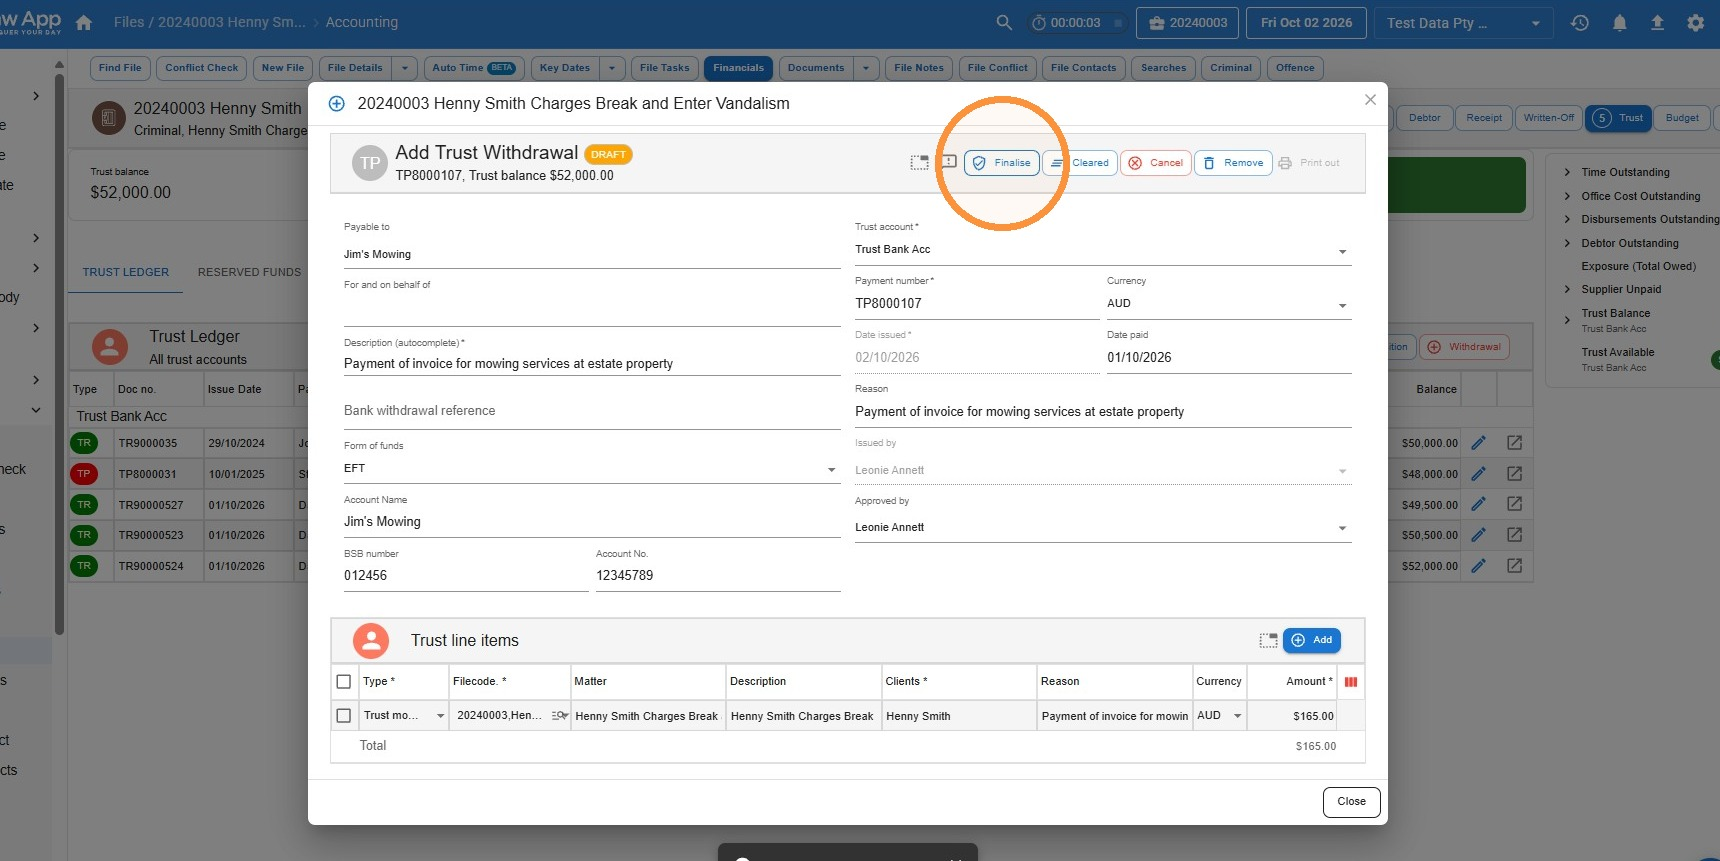Edit the TR9000035 ledger row pencil
1720x861 pixels.
point(1479,443)
